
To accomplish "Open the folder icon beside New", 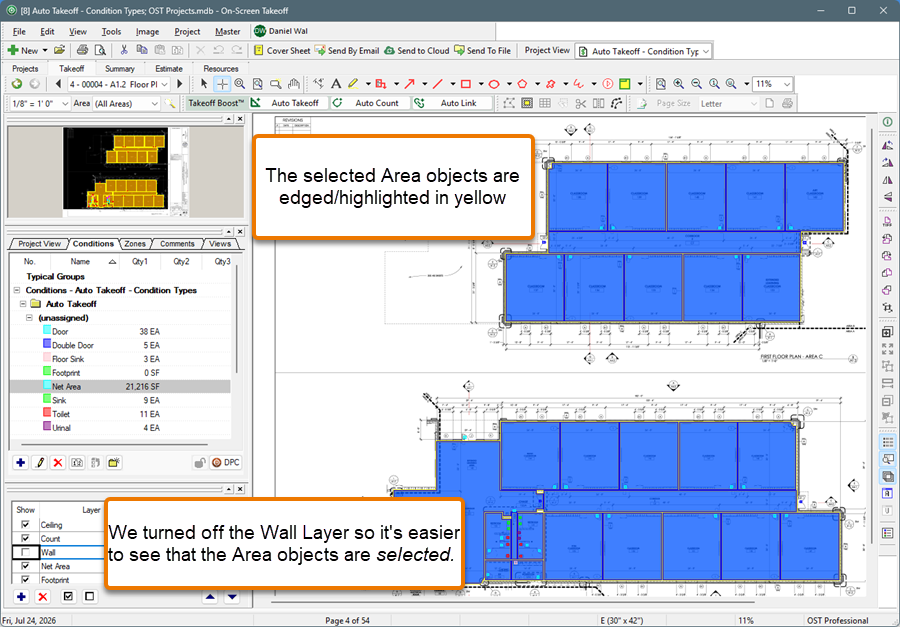I will [x=60, y=51].
